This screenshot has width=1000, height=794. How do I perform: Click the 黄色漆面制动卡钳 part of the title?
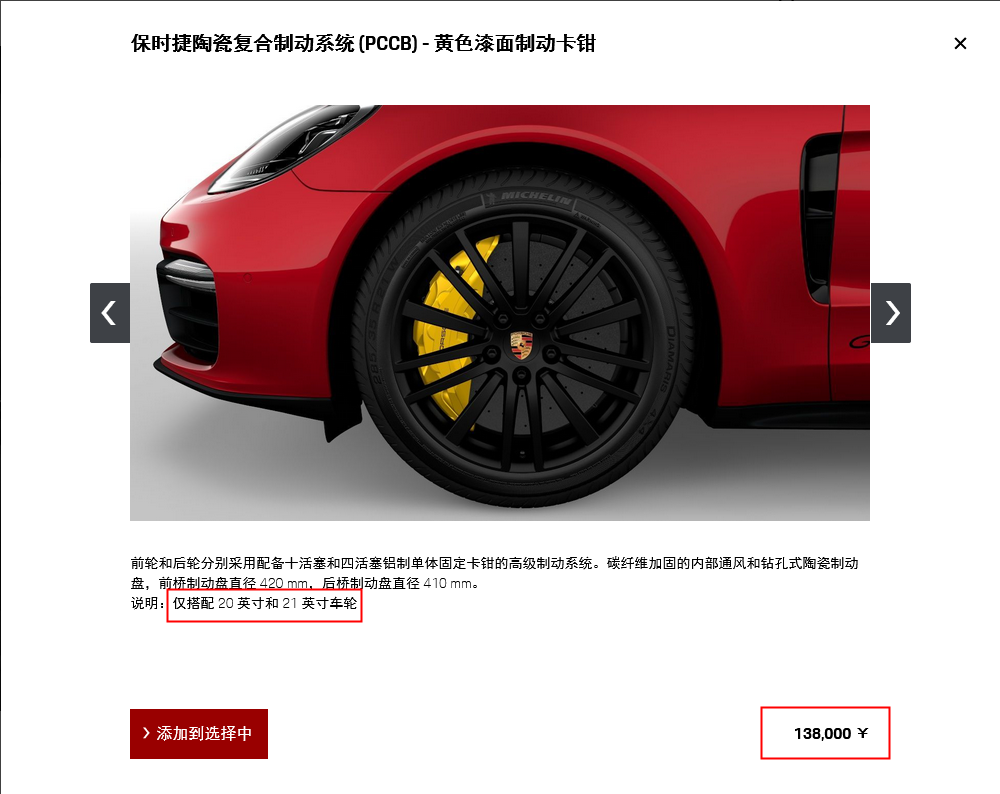pos(515,43)
